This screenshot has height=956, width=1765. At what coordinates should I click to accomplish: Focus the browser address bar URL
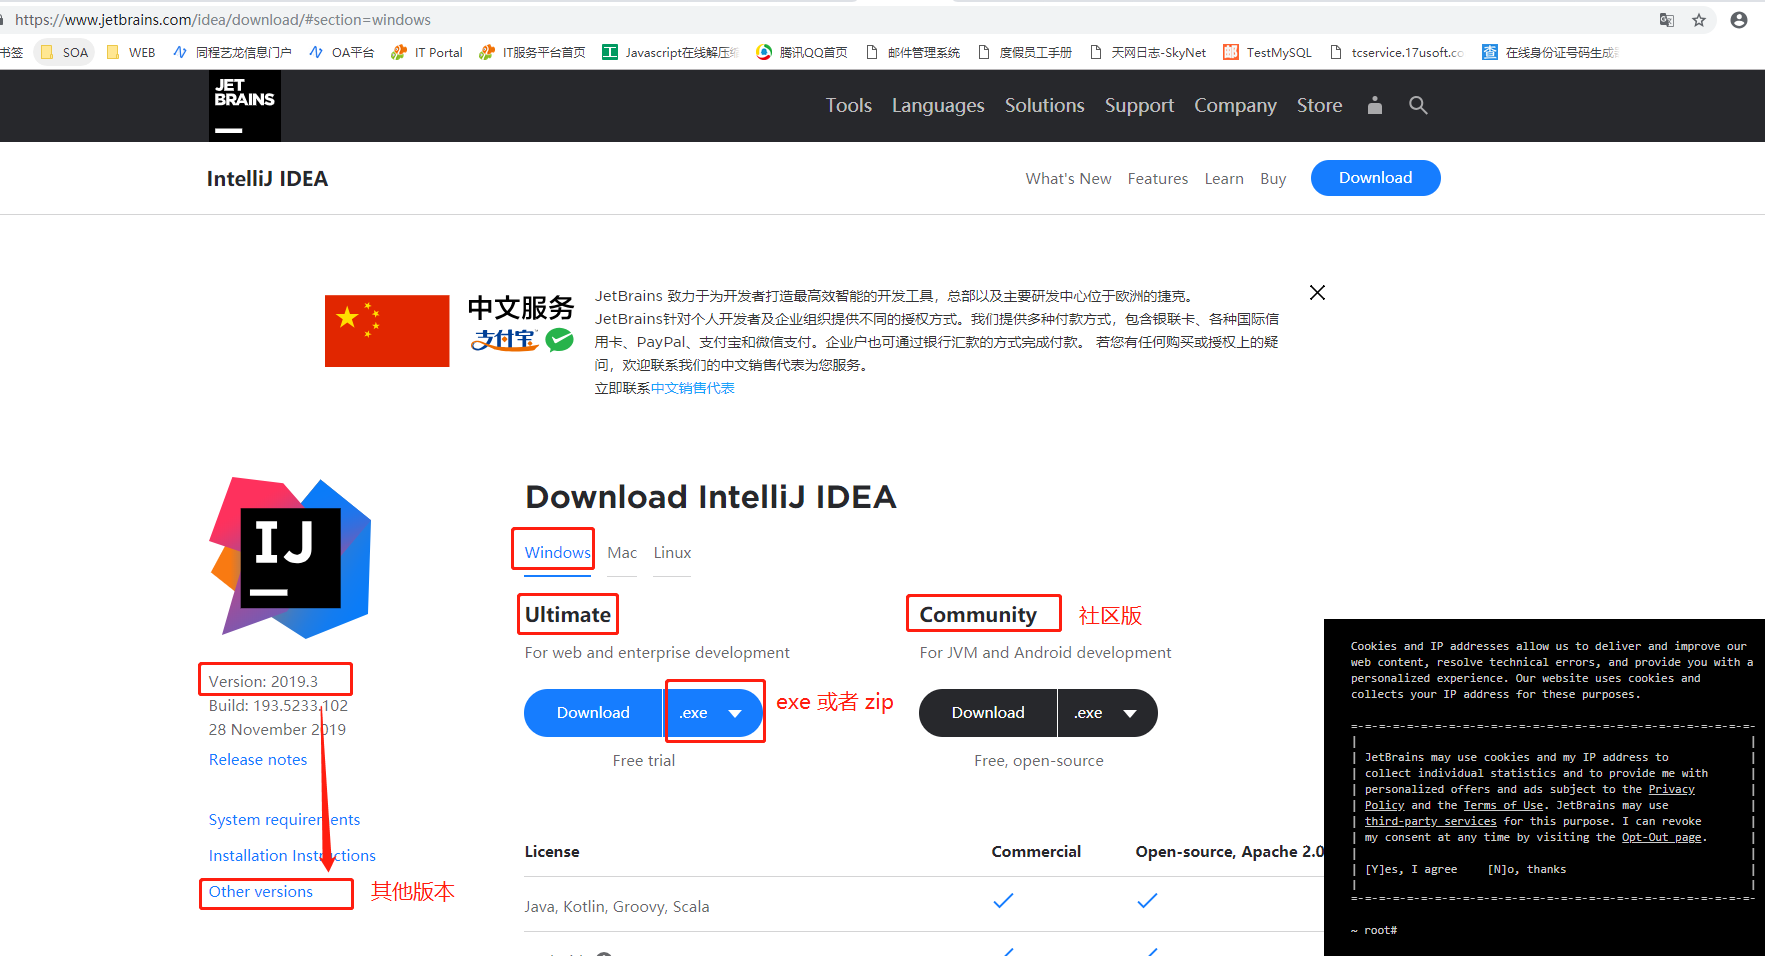pyautogui.click(x=223, y=20)
